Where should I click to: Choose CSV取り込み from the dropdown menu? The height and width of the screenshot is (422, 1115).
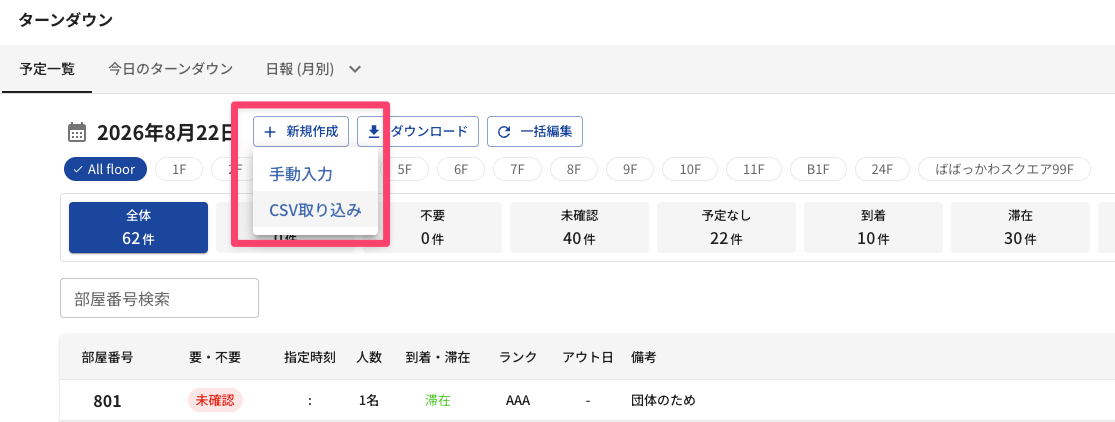pos(315,210)
